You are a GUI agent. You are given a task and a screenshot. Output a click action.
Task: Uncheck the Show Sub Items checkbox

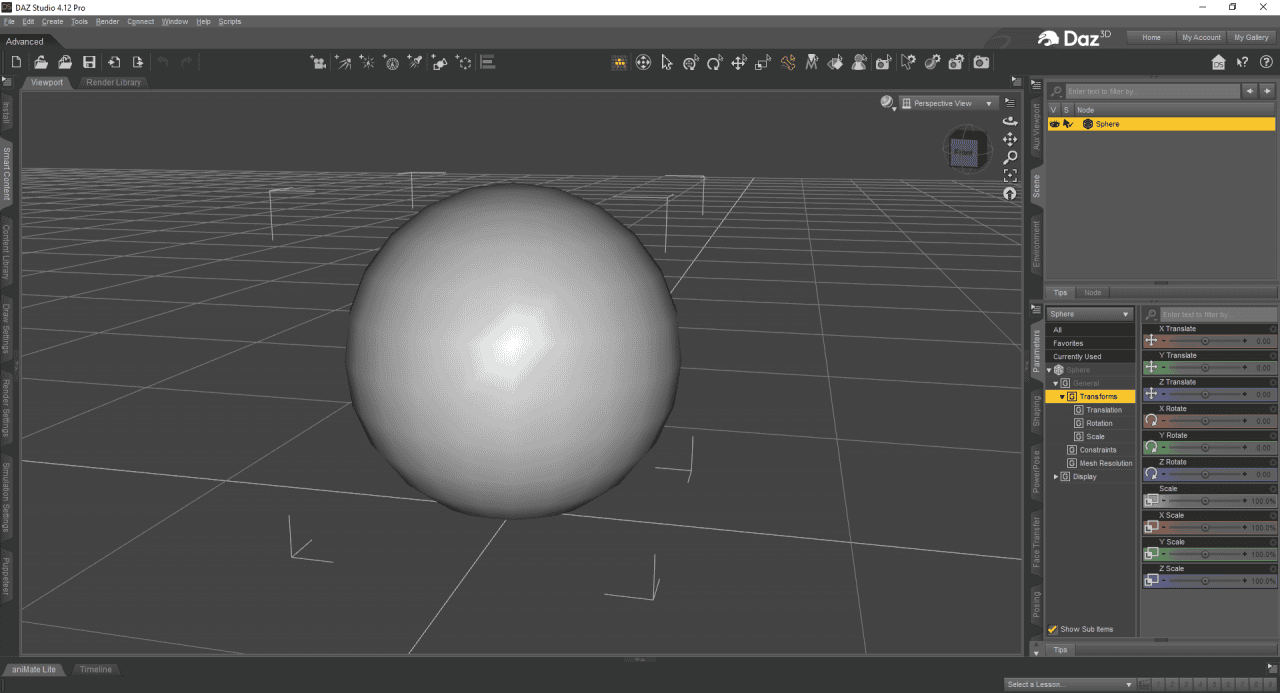(1051, 629)
